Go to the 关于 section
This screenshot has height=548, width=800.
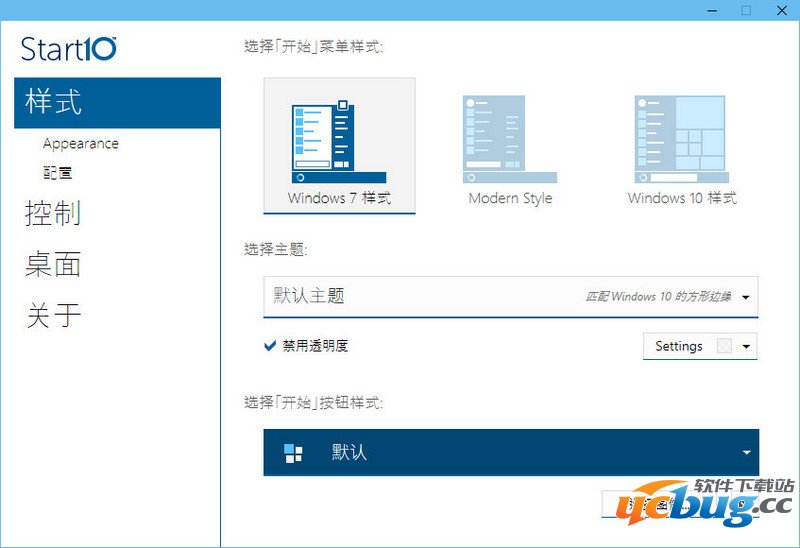click(x=53, y=316)
